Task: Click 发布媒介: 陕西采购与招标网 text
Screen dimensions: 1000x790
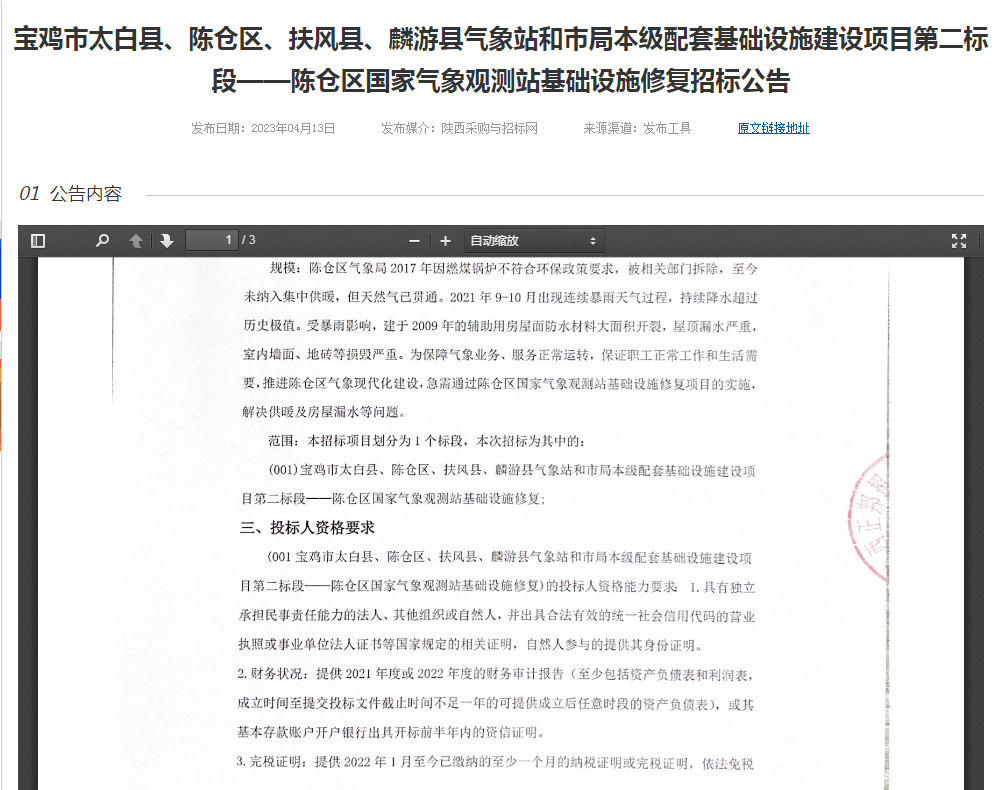Action: 459,128
